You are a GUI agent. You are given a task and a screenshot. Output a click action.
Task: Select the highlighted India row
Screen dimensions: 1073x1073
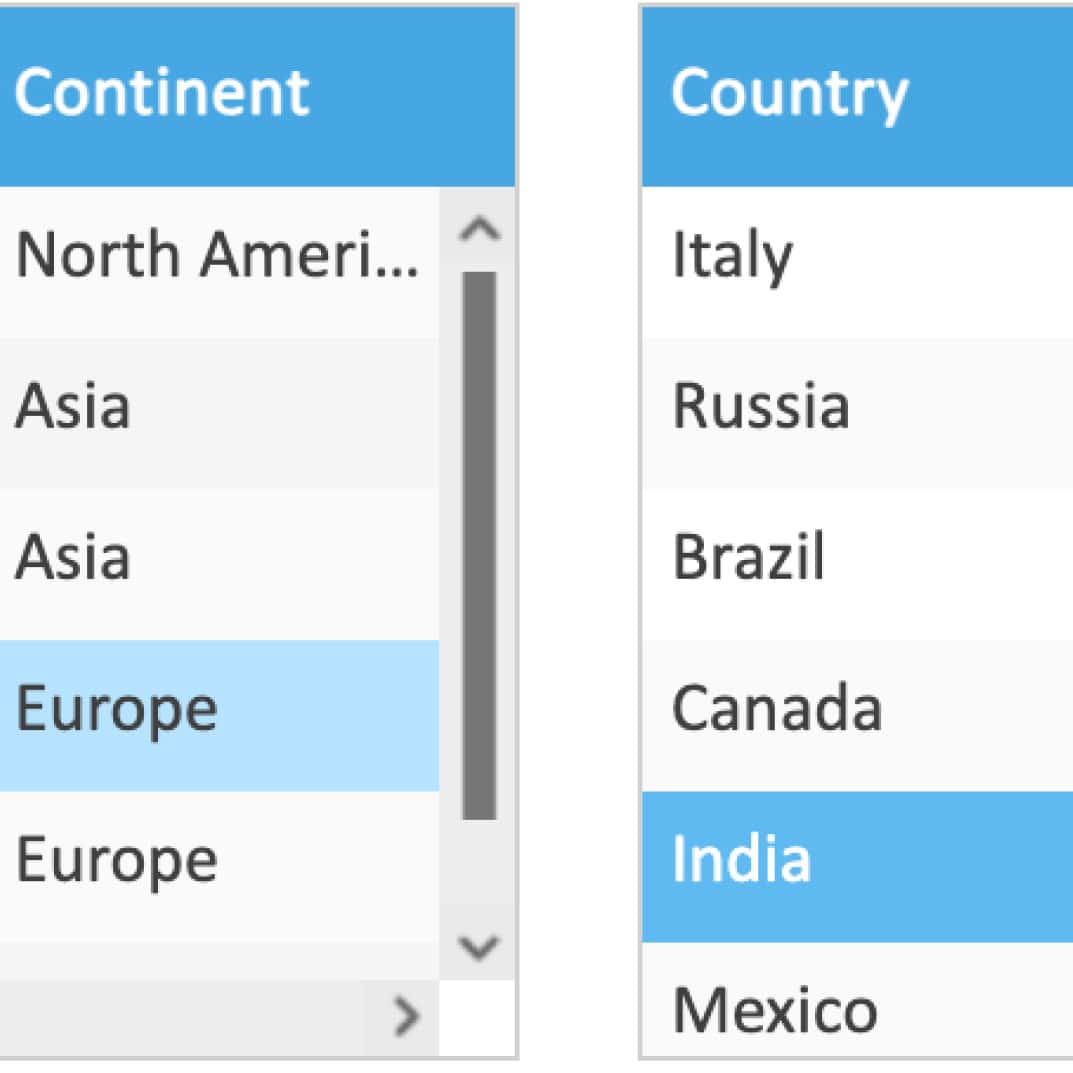click(x=857, y=867)
